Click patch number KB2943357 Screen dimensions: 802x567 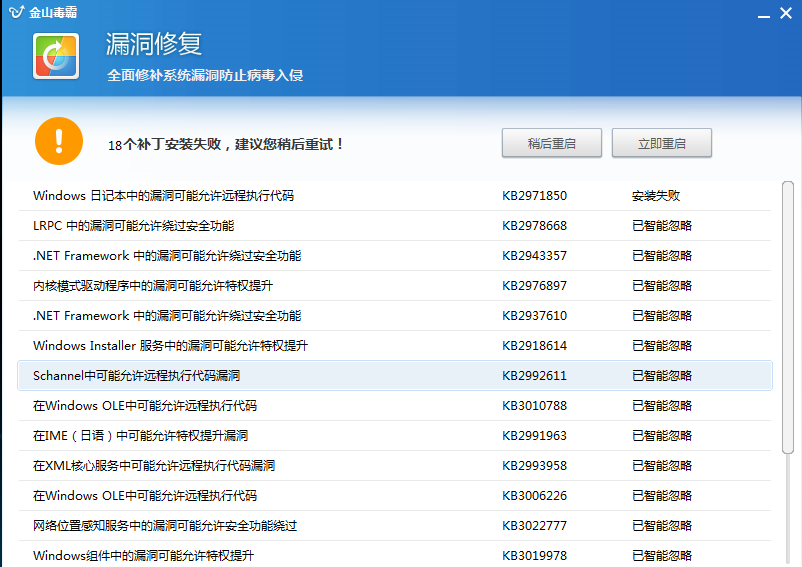(534, 256)
